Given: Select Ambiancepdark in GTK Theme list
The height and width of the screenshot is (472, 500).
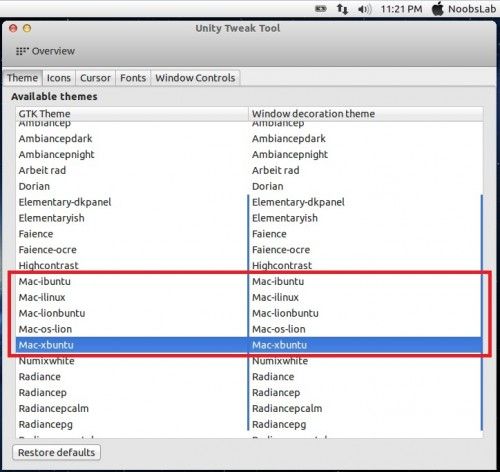Looking at the screenshot, I should click(x=132, y=138).
